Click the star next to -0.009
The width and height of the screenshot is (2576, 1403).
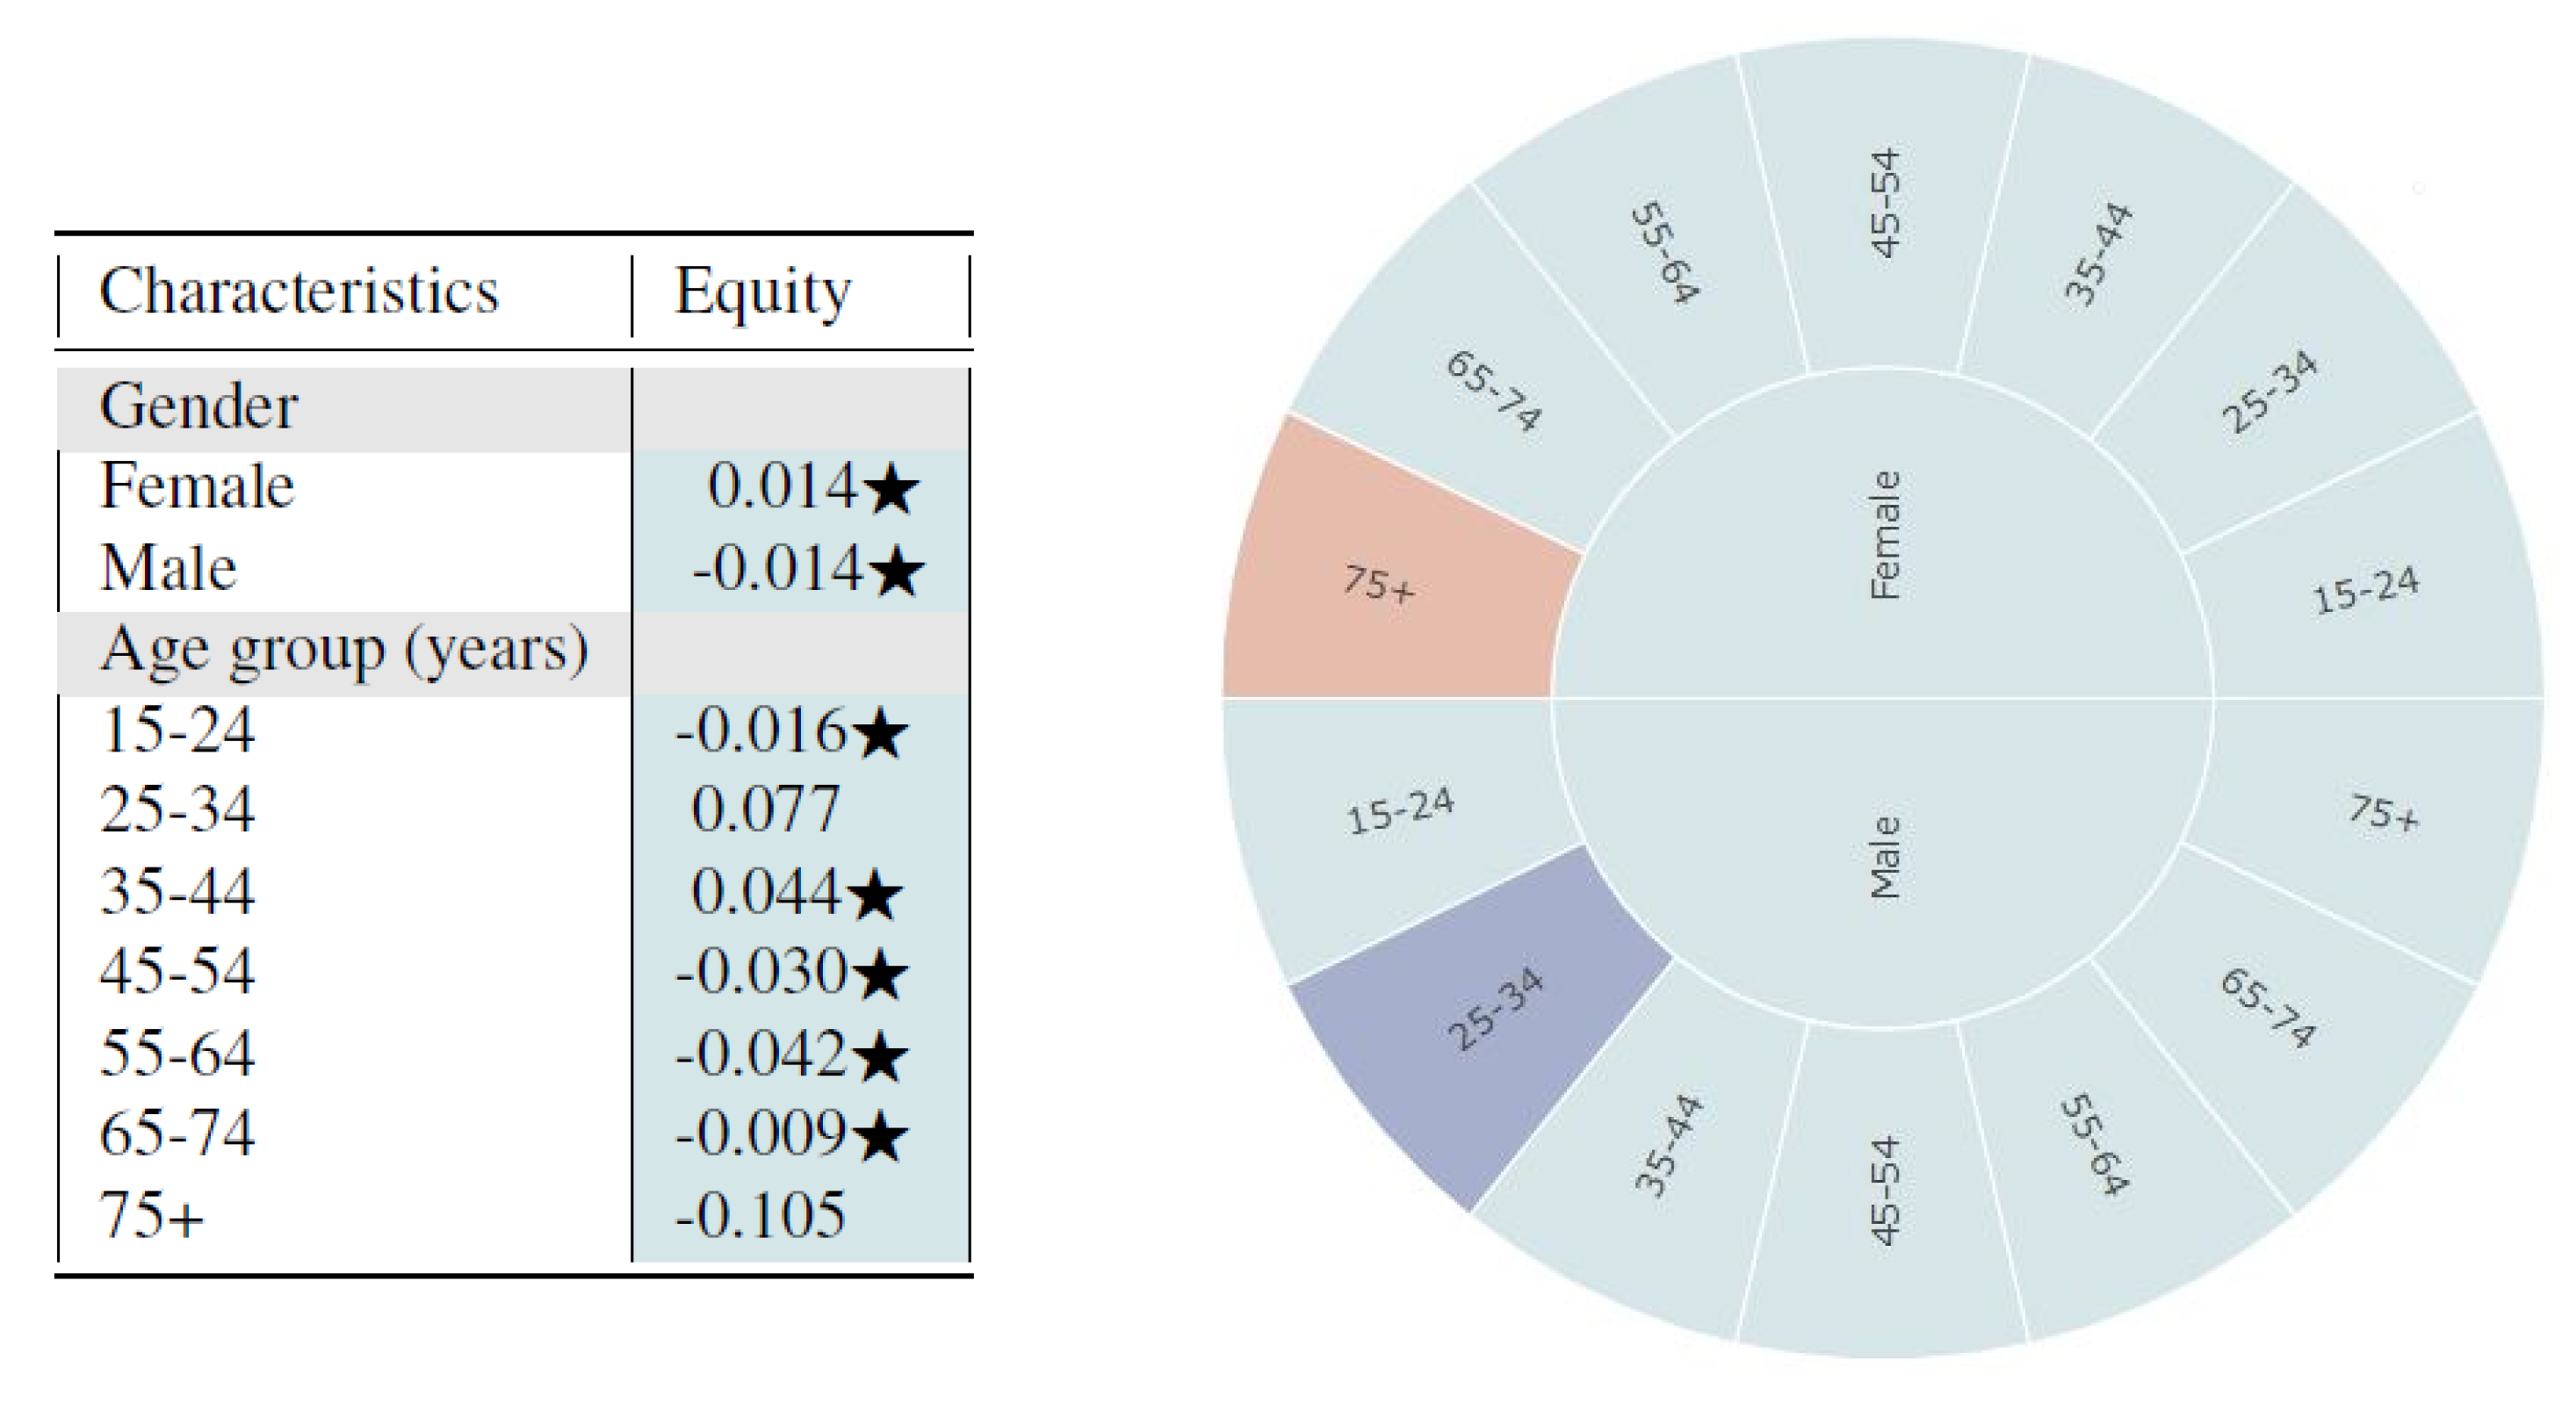[881, 1137]
